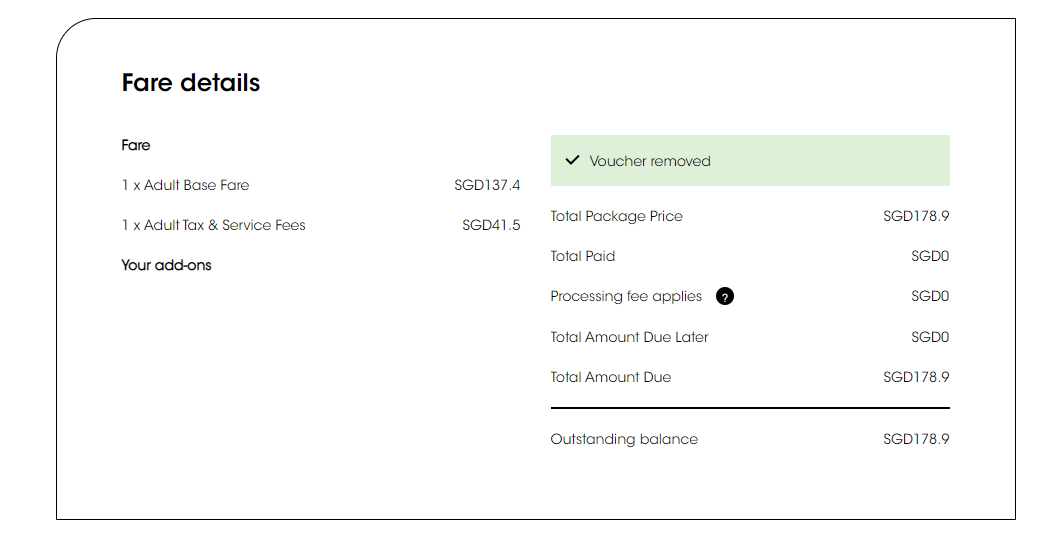Click the Total Amount Due Later label
The image size is (1062, 539).
pyautogui.click(x=629, y=337)
